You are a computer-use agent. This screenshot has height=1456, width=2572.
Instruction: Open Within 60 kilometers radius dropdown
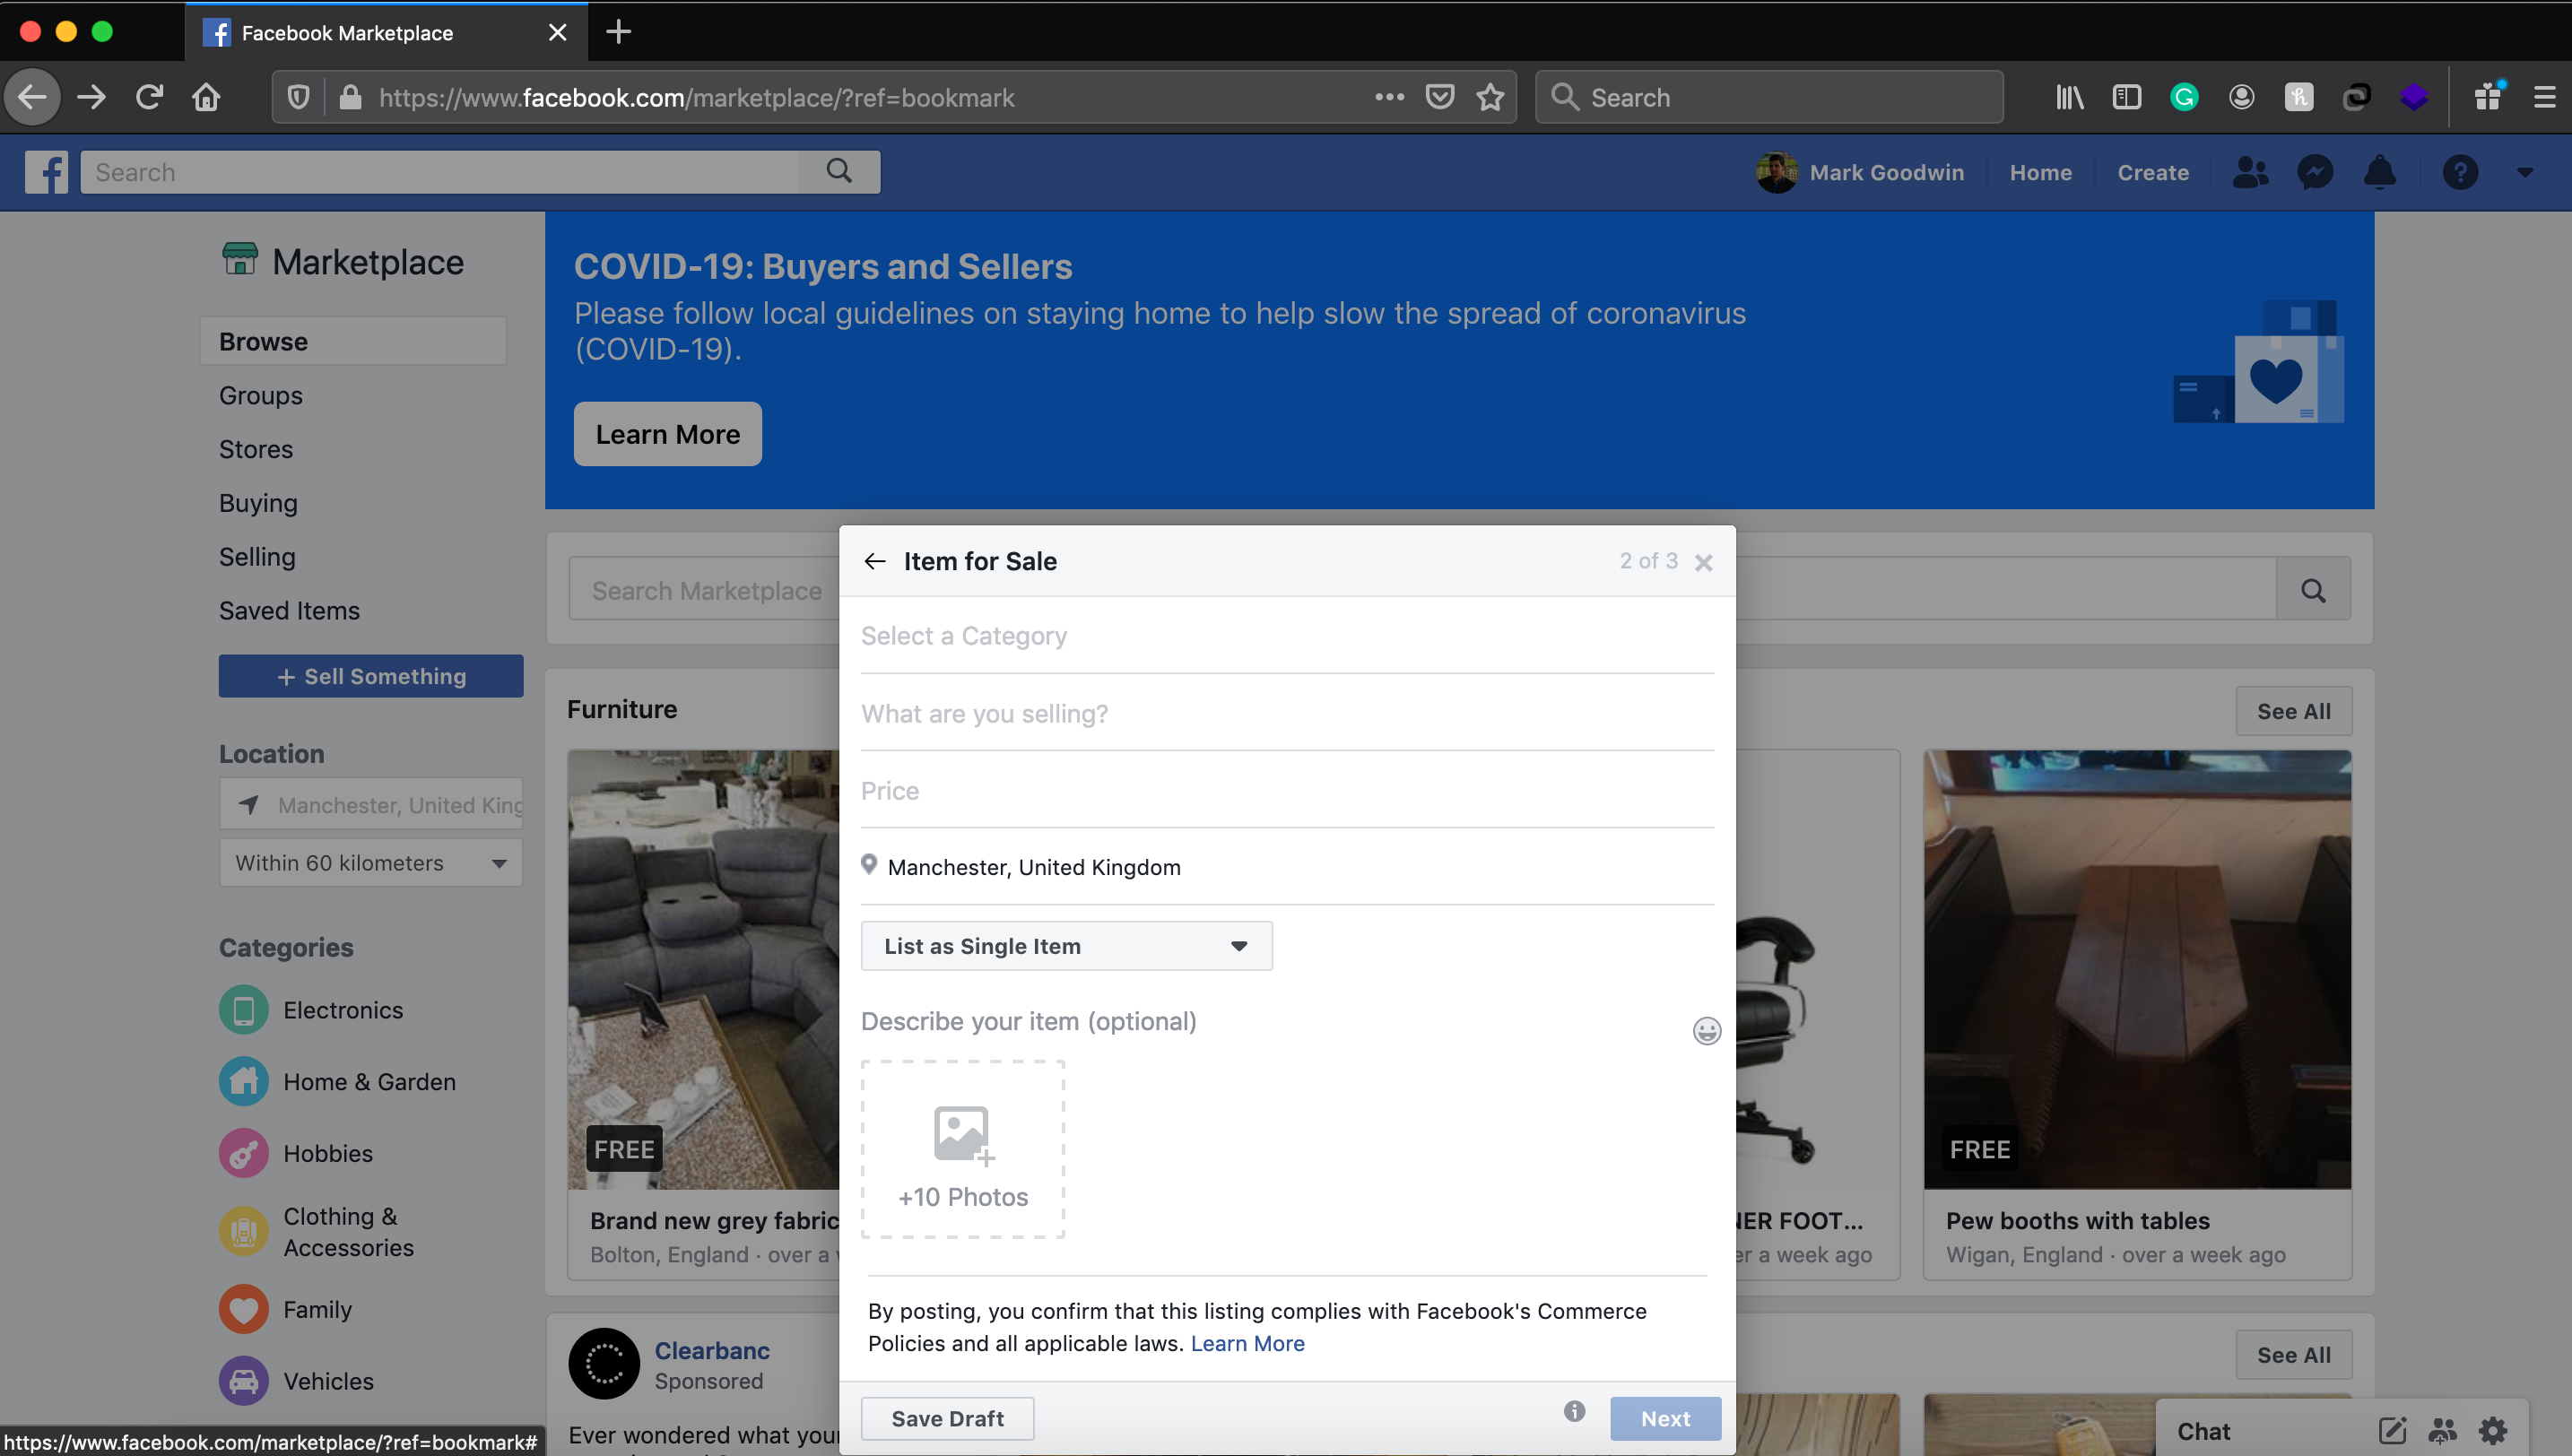tap(370, 863)
